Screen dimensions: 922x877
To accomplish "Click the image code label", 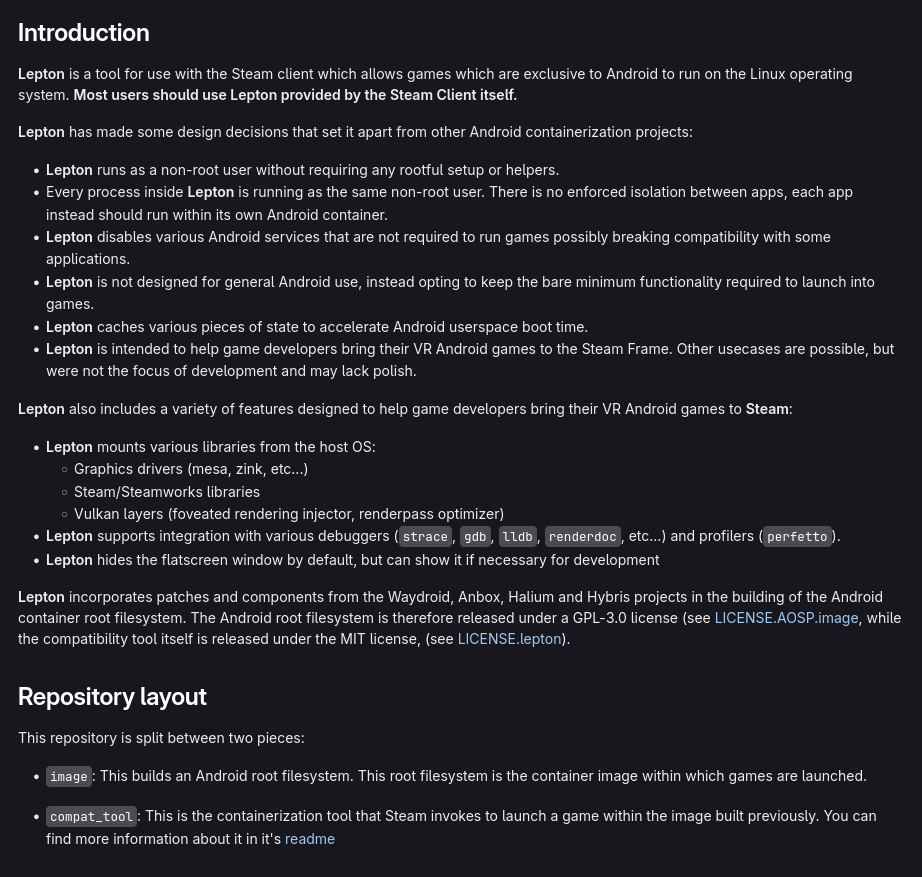I will tap(69, 776).
